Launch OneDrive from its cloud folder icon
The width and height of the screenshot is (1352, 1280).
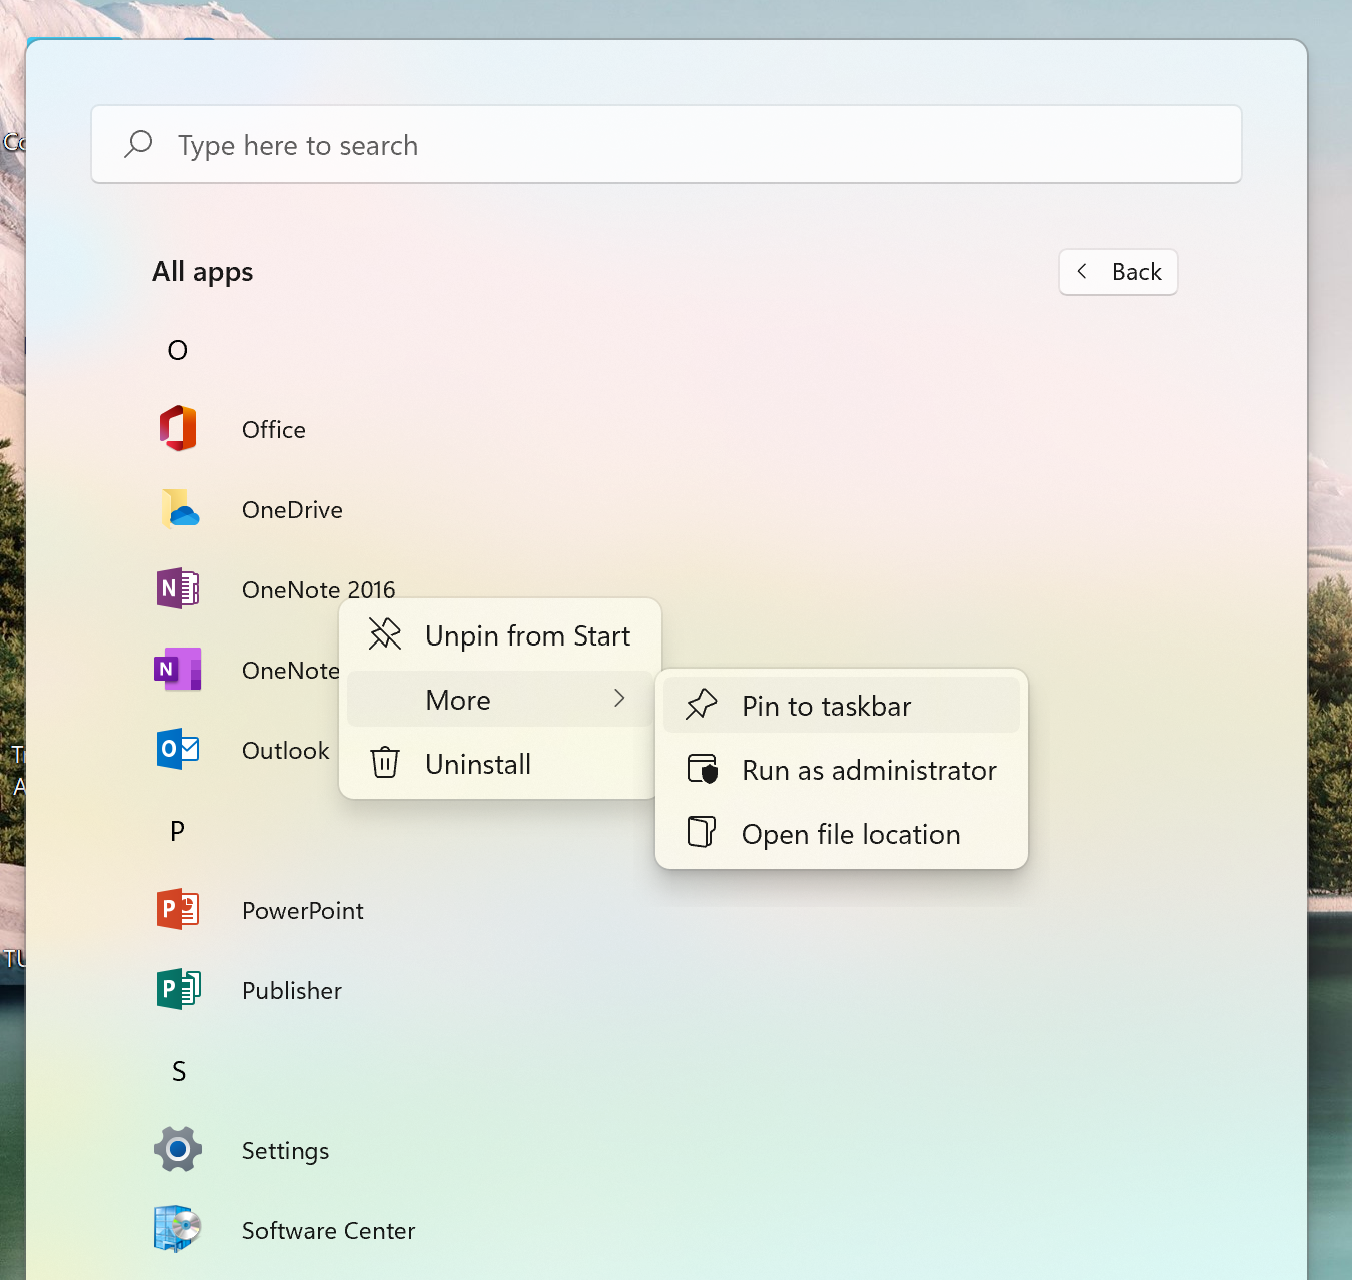[x=180, y=509]
